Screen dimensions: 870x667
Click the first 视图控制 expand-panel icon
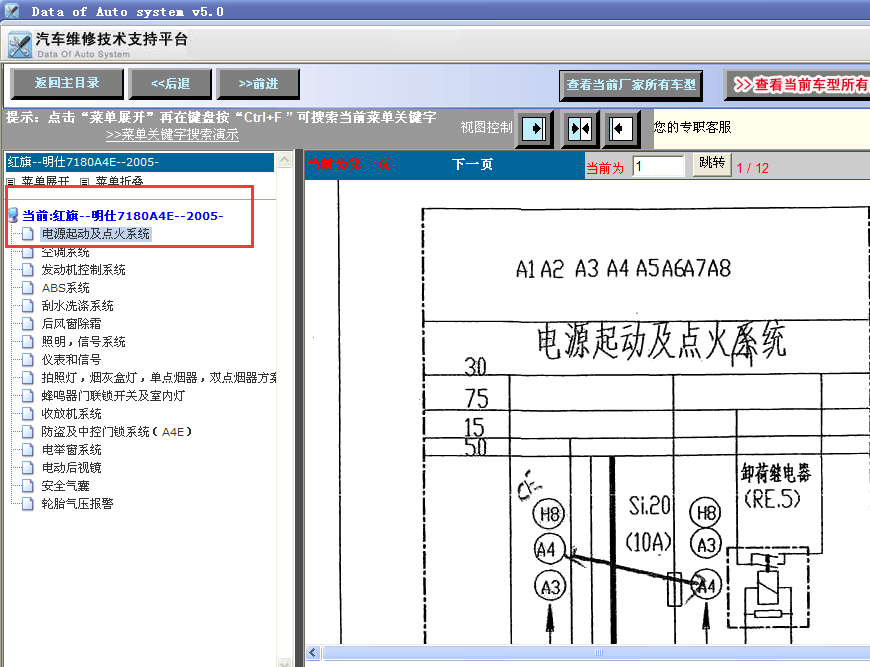533,129
